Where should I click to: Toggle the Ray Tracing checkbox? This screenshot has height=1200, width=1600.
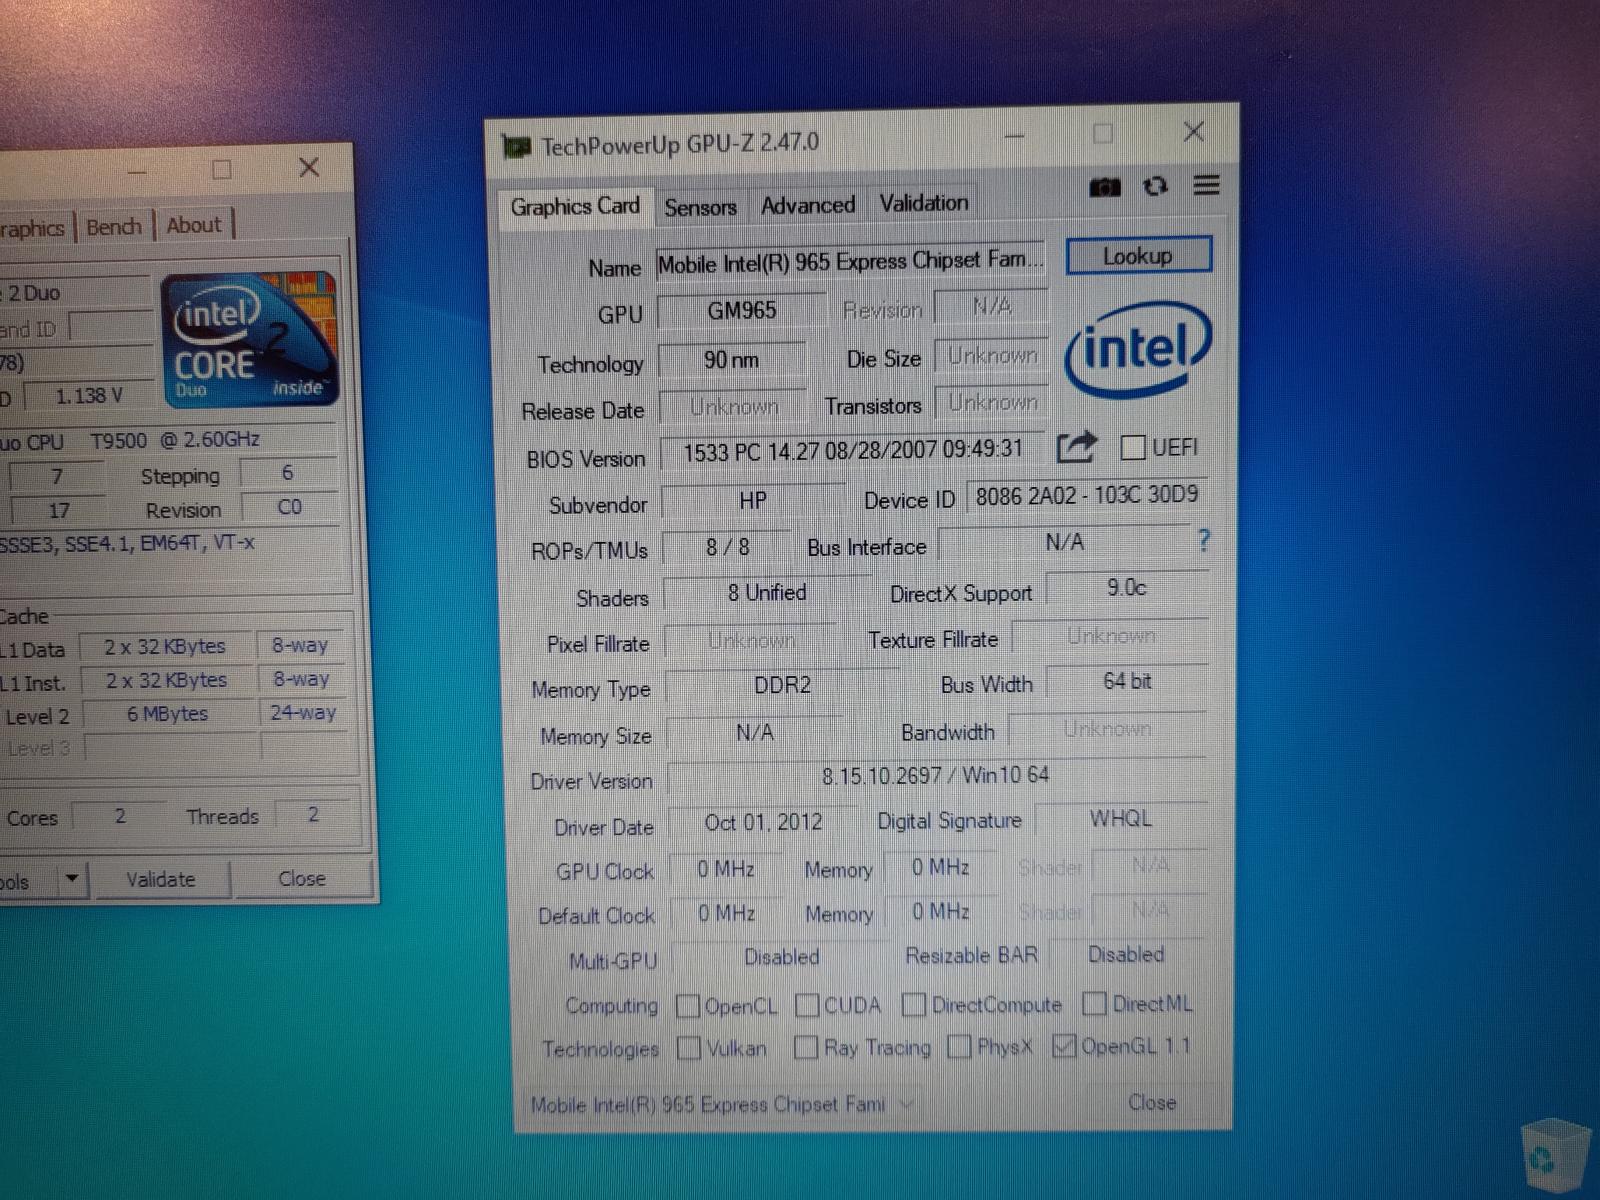(x=806, y=1047)
